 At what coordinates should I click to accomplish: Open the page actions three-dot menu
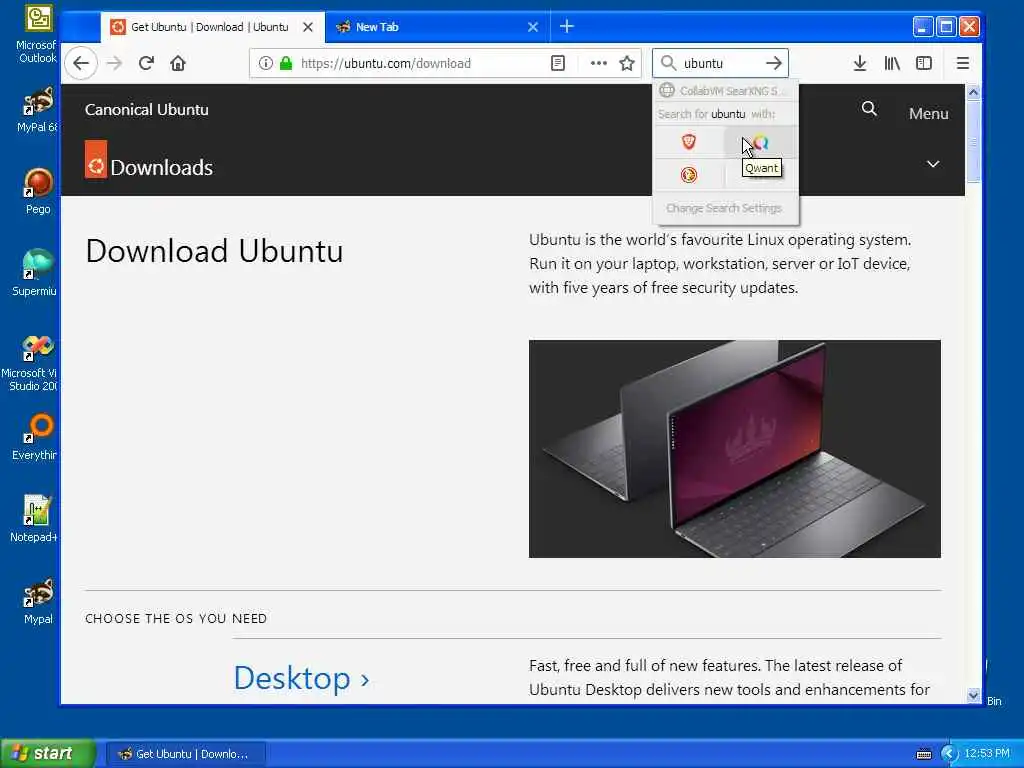coord(598,63)
